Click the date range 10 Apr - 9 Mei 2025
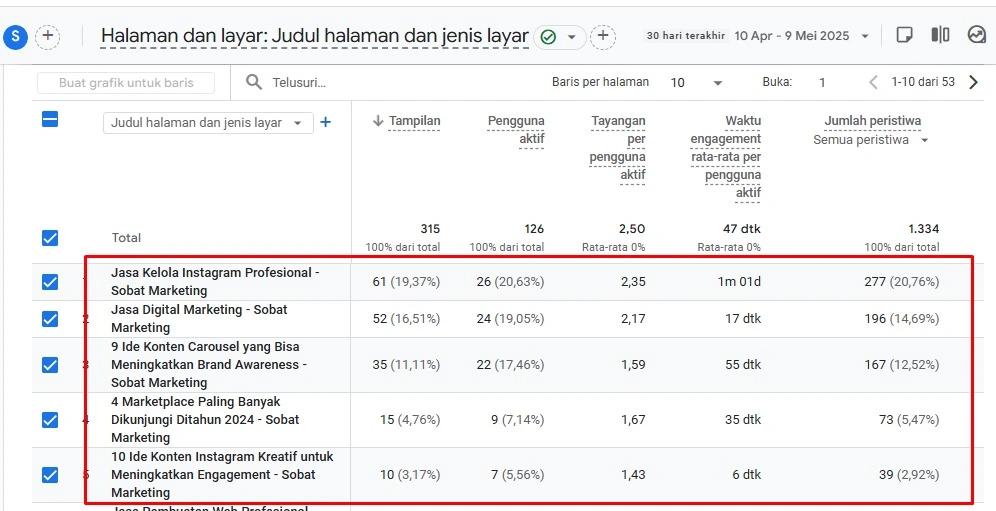The width and height of the screenshot is (996, 511). pyautogui.click(x=791, y=36)
